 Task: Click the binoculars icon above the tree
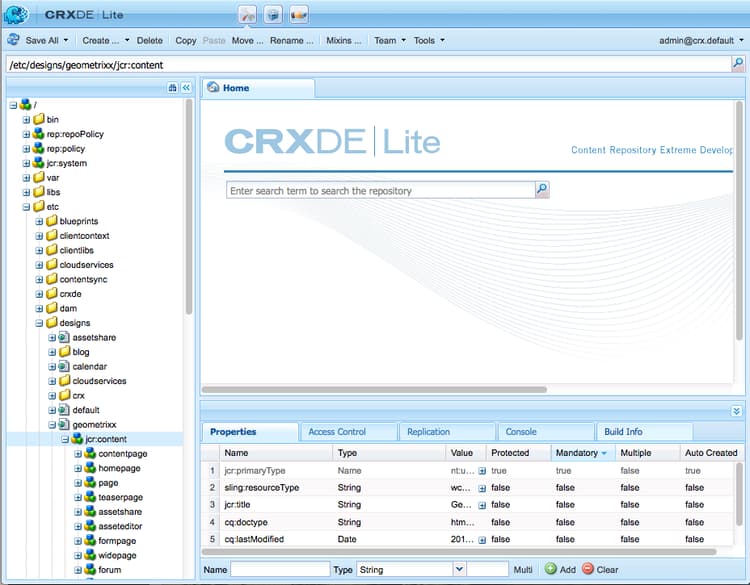click(x=172, y=88)
